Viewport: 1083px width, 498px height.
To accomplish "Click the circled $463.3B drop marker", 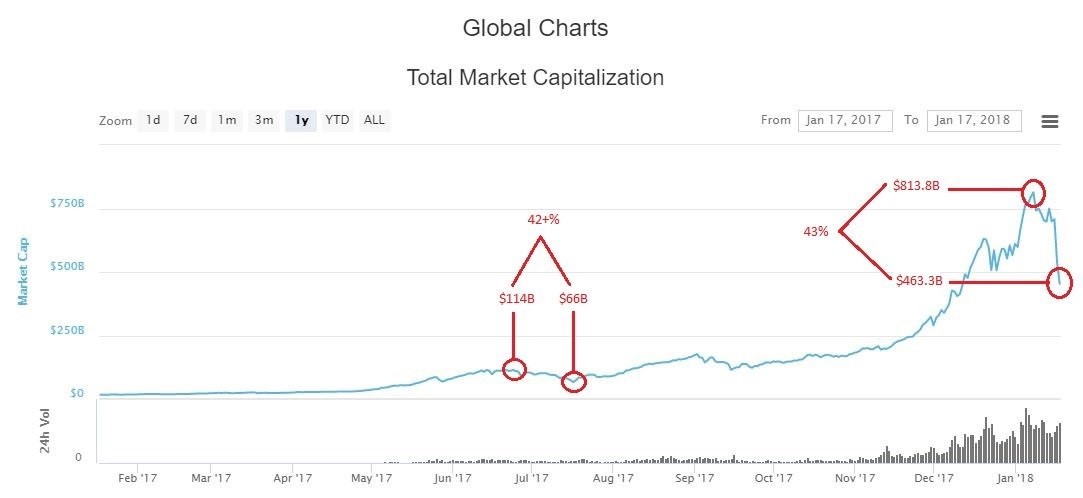I will click(x=1059, y=282).
